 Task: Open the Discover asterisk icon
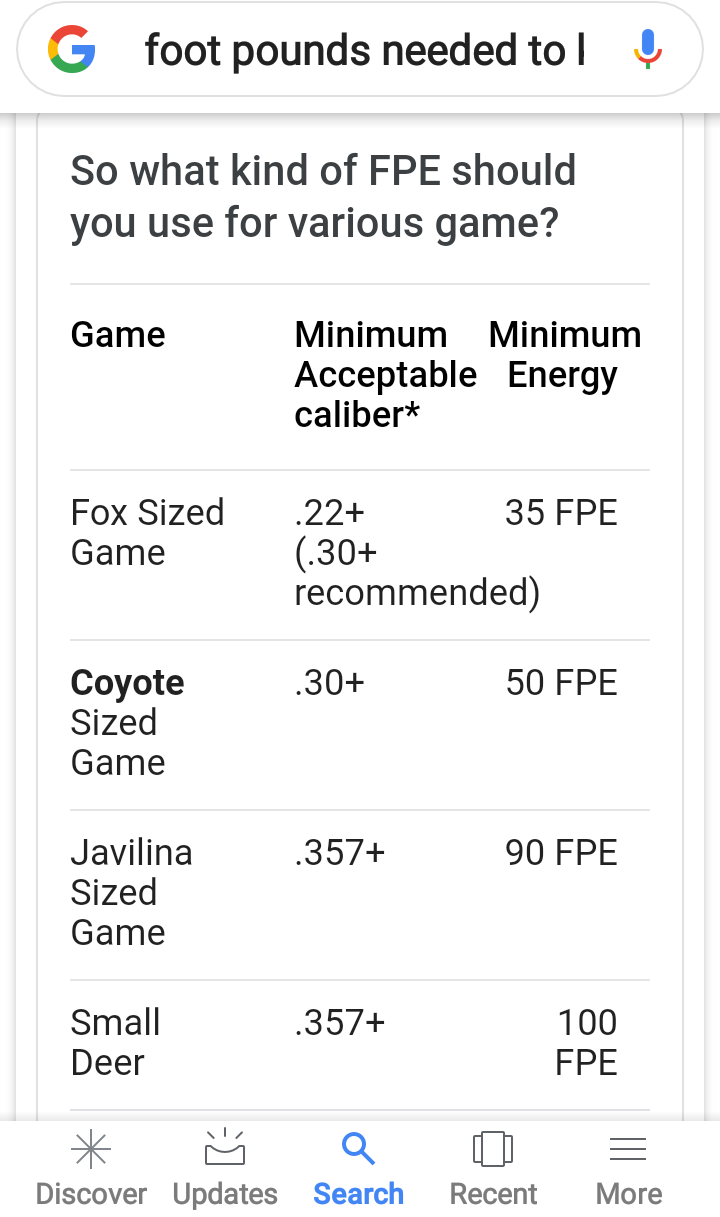(91, 1150)
